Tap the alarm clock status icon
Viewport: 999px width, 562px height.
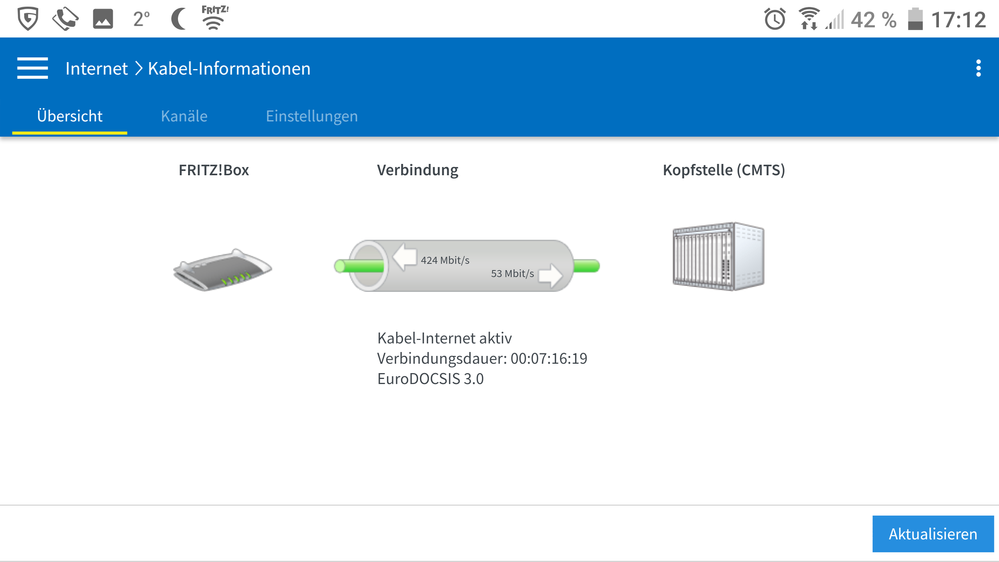(775, 19)
